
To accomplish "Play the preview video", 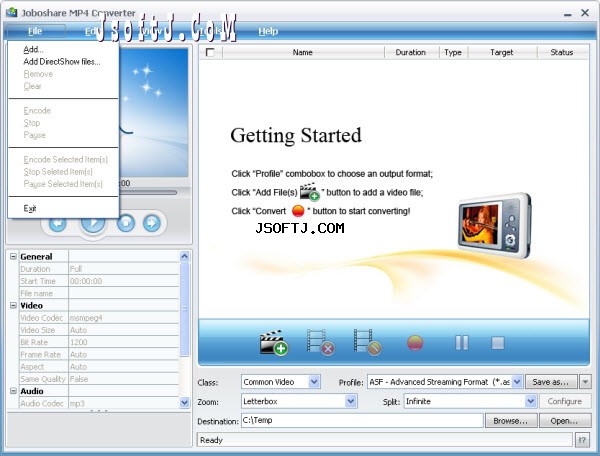I will coord(93,223).
